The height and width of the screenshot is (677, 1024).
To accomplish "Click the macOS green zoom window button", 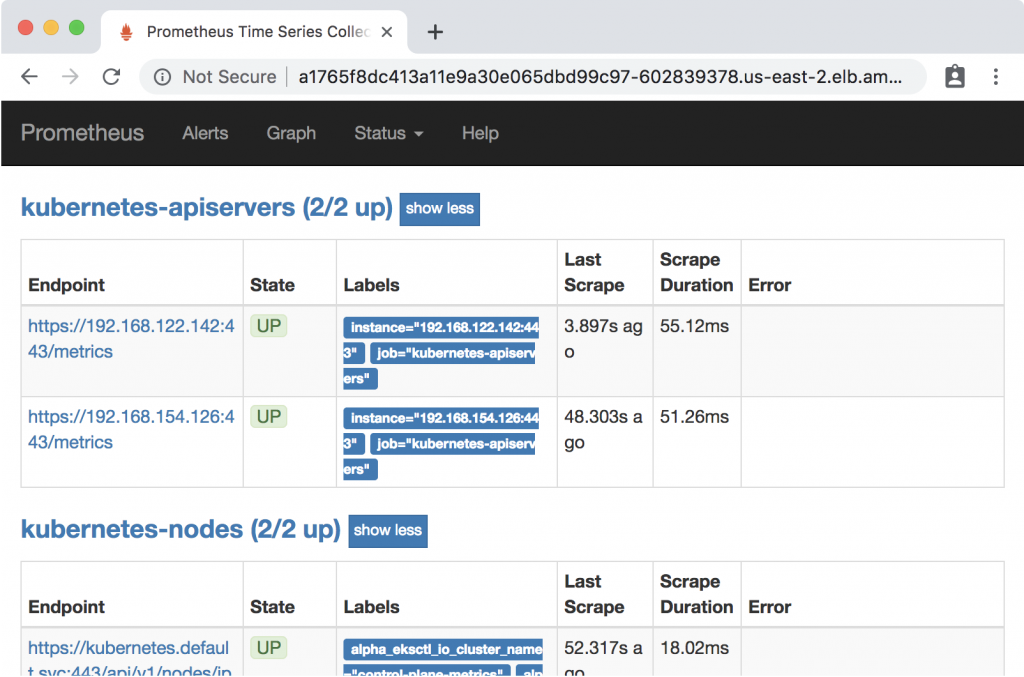I will coord(76,27).
